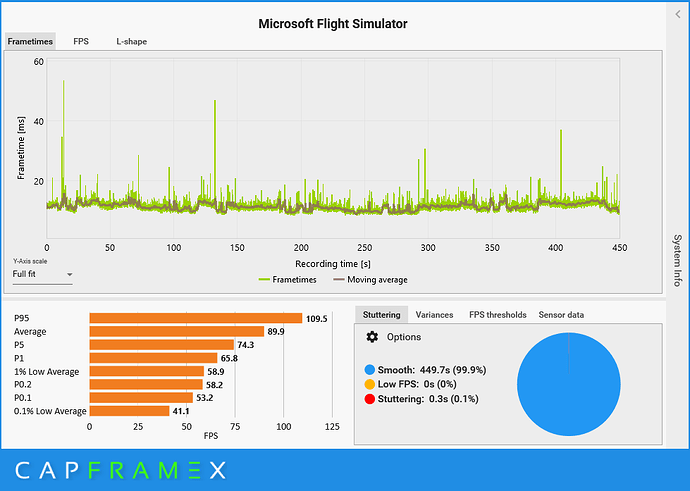
Task: Collapse the side panel with the chevron arrow
Action: tap(678, 15)
